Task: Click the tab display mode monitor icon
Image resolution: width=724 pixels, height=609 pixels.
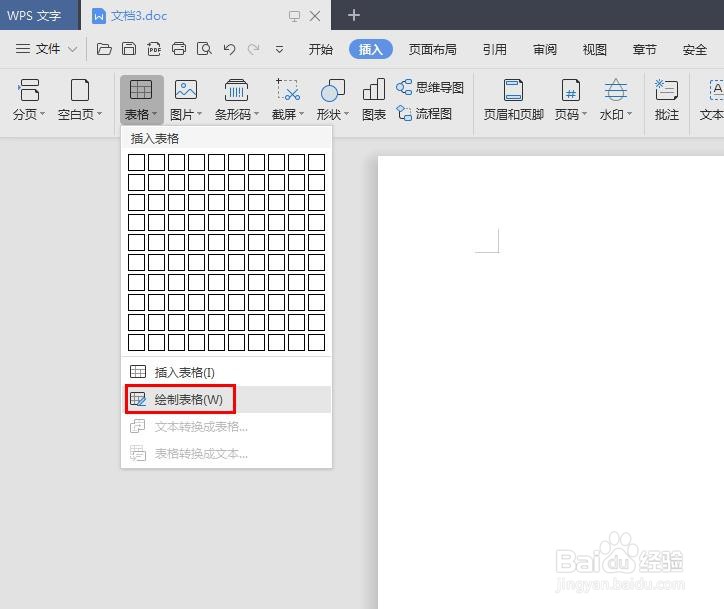Action: pos(294,17)
